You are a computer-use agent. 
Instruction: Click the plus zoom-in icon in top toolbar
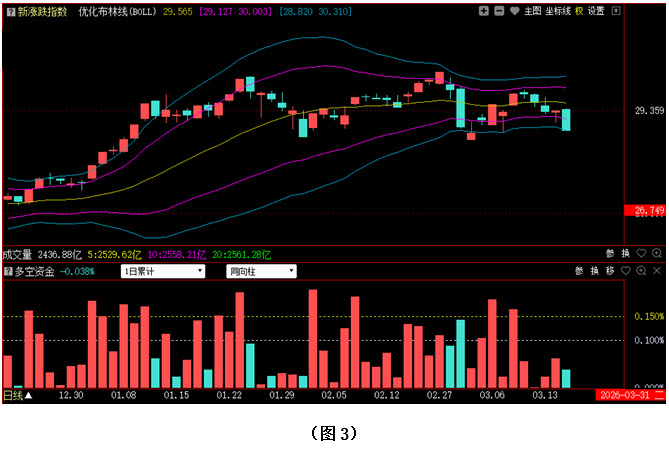point(484,11)
